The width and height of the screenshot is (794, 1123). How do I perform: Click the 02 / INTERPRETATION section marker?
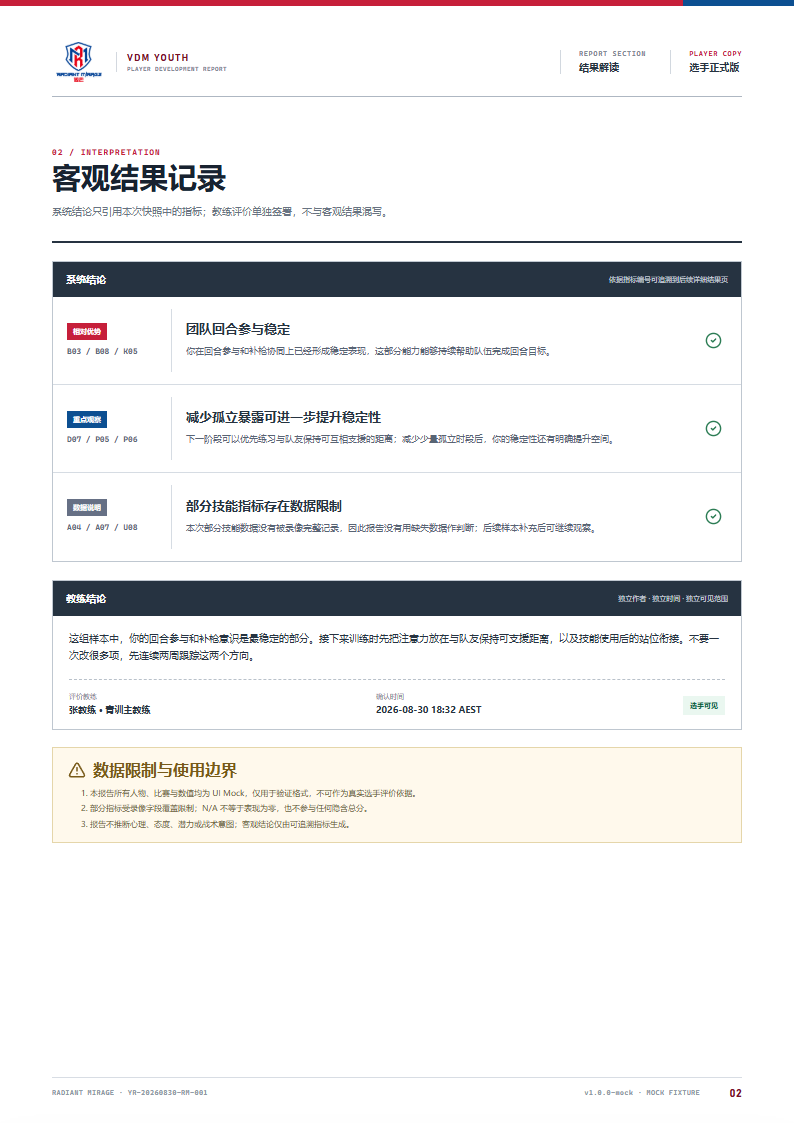tap(106, 153)
